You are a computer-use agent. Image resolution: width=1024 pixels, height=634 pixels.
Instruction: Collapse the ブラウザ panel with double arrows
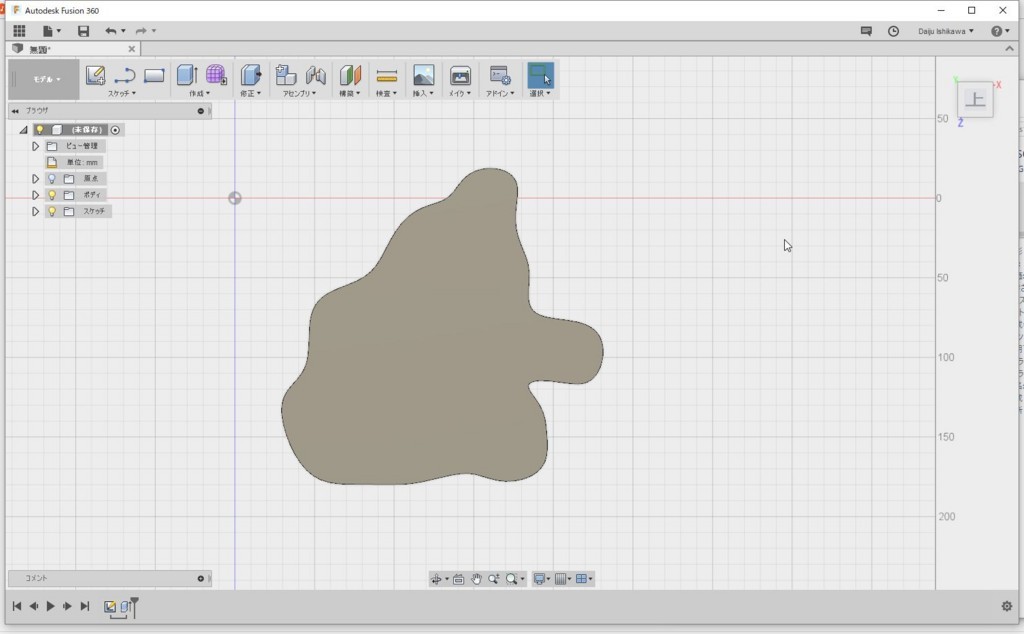point(15,111)
